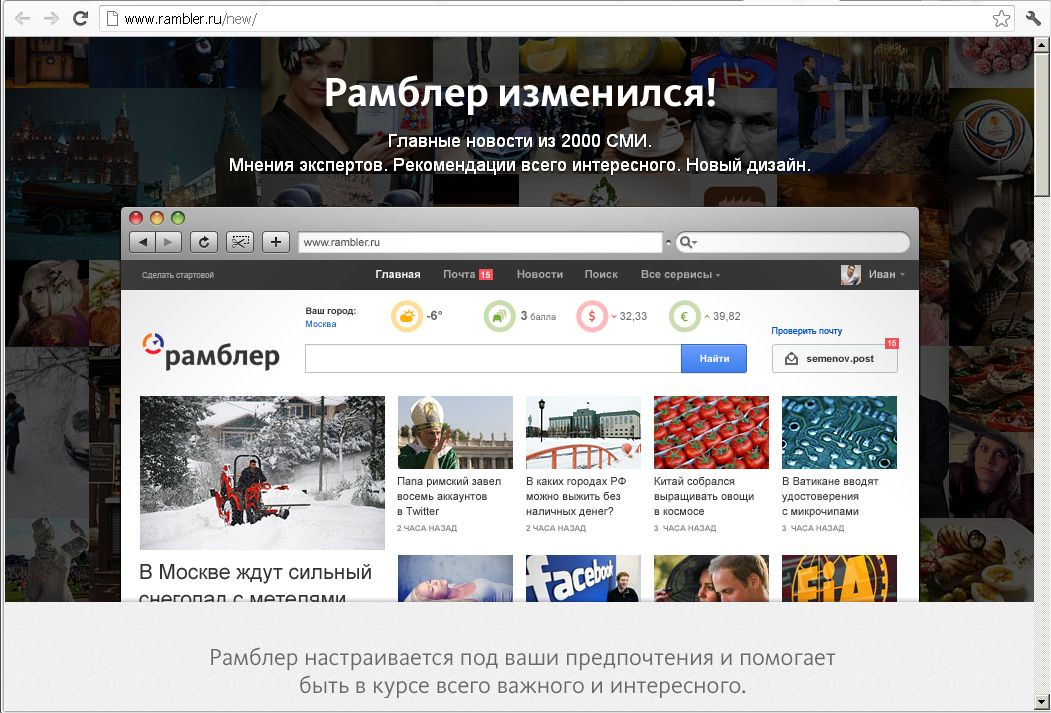Click the green traffic score icon
Viewport: 1051px width, 713px height.
tap(499, 316)
